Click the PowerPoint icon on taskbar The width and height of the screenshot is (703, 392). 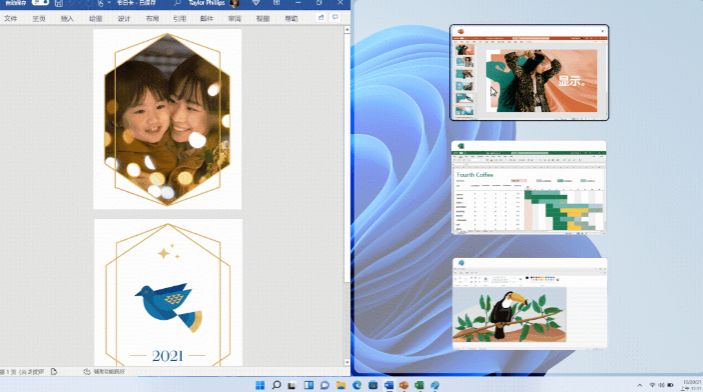[x=404, y=385]
